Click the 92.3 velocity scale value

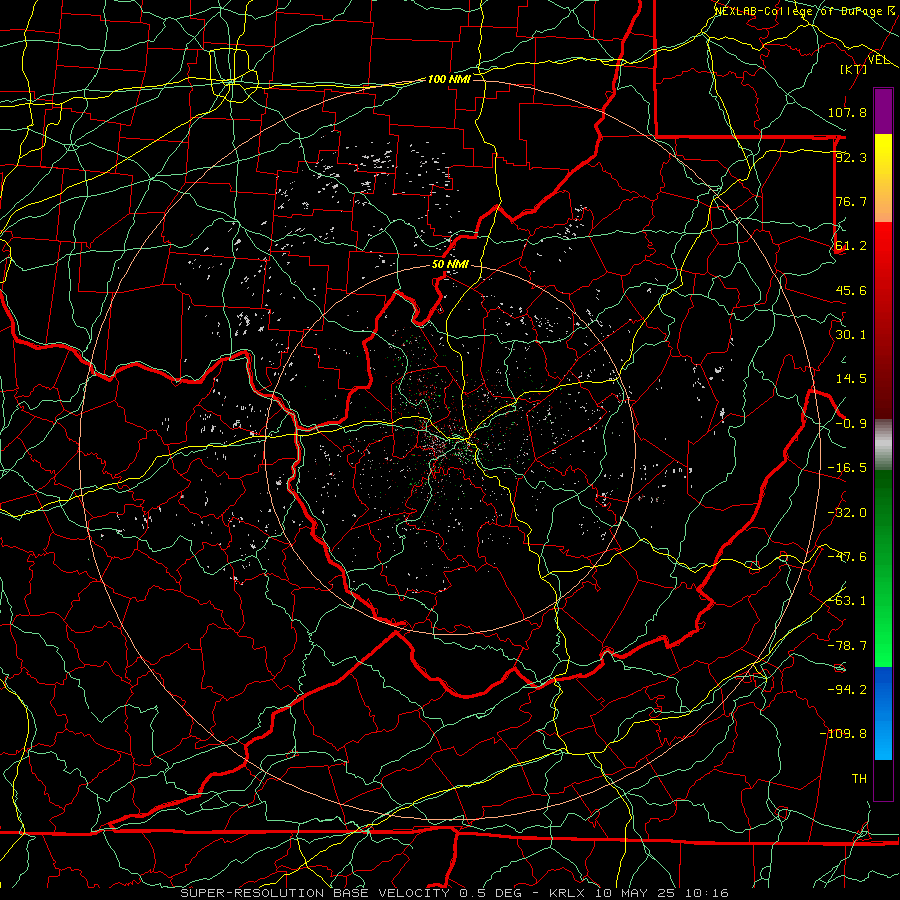click(x=851, y=157)
